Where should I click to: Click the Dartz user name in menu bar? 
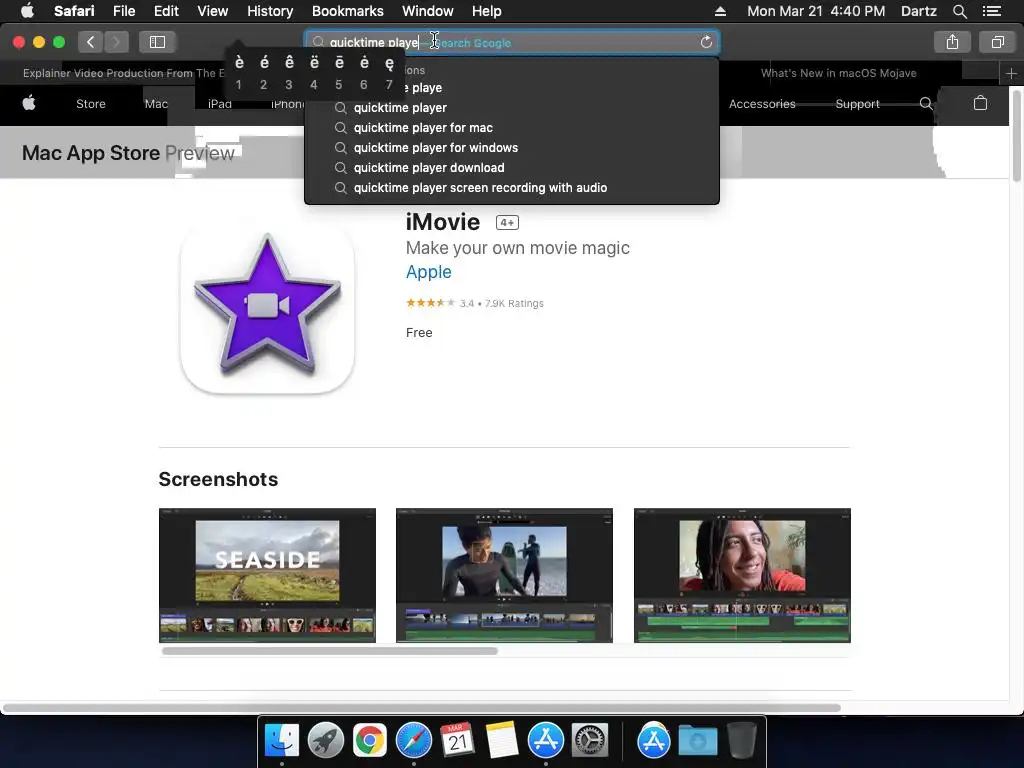coord(918,11)
